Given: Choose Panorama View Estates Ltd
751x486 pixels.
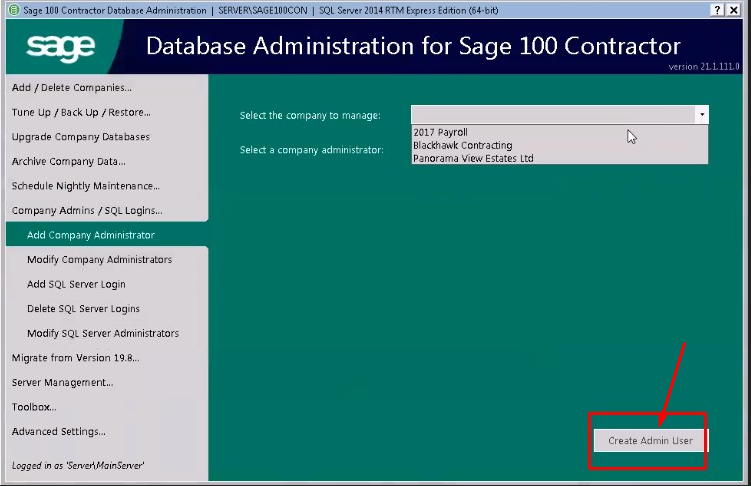Looking at the screenshot, I should [x=559, y=158].
